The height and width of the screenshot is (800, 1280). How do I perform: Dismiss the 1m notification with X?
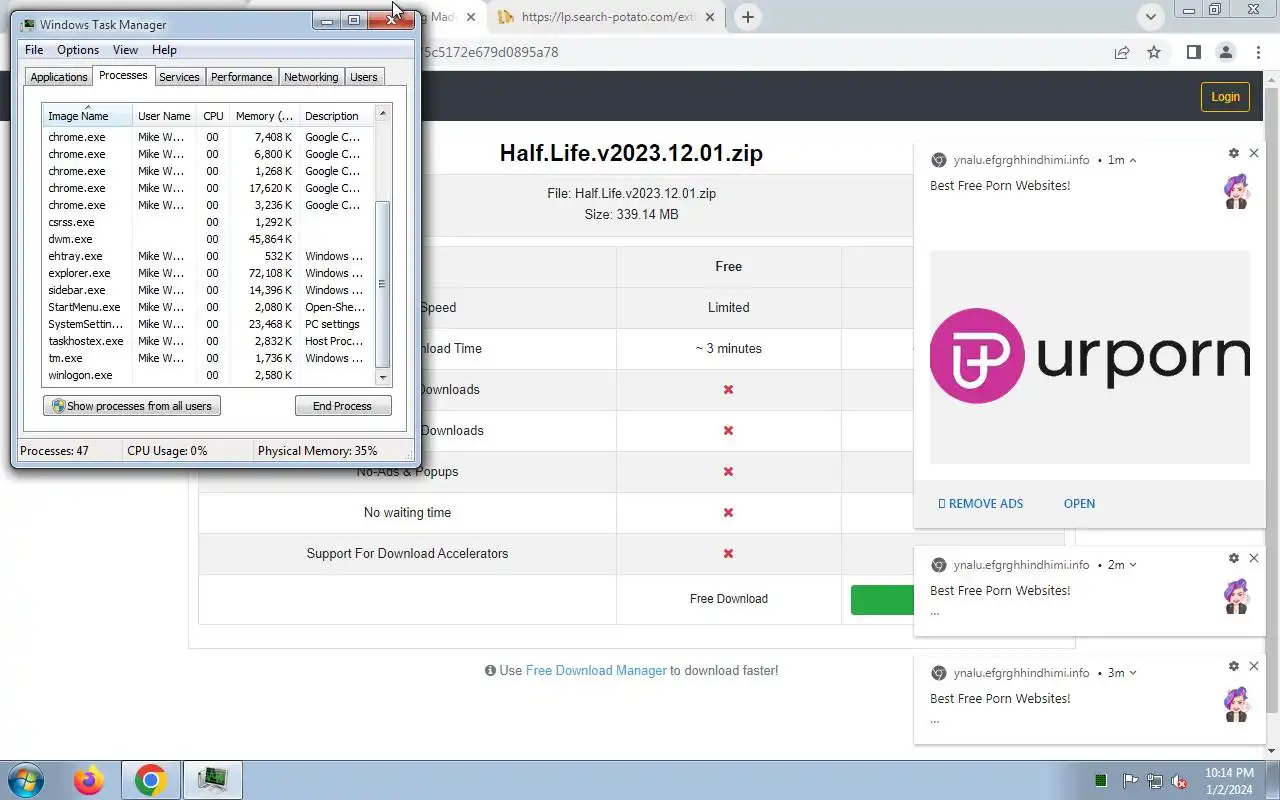tap(1254, 153)
